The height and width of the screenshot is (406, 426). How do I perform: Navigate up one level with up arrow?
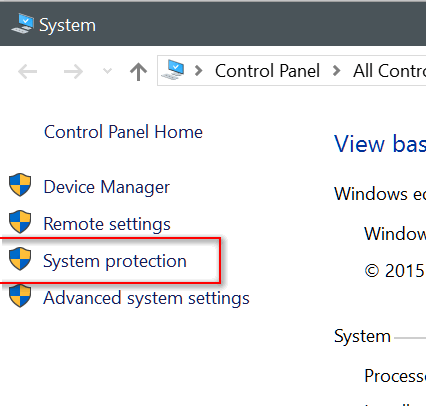pyautogui.click(x=138, y=72)
